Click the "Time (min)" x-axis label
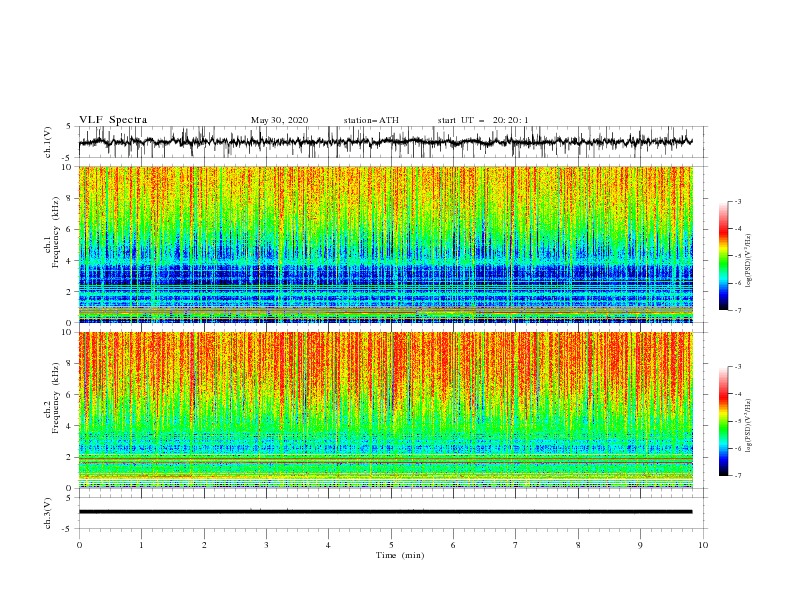The image size is (792, 612). pyautogui.click(x=400, y=555)
